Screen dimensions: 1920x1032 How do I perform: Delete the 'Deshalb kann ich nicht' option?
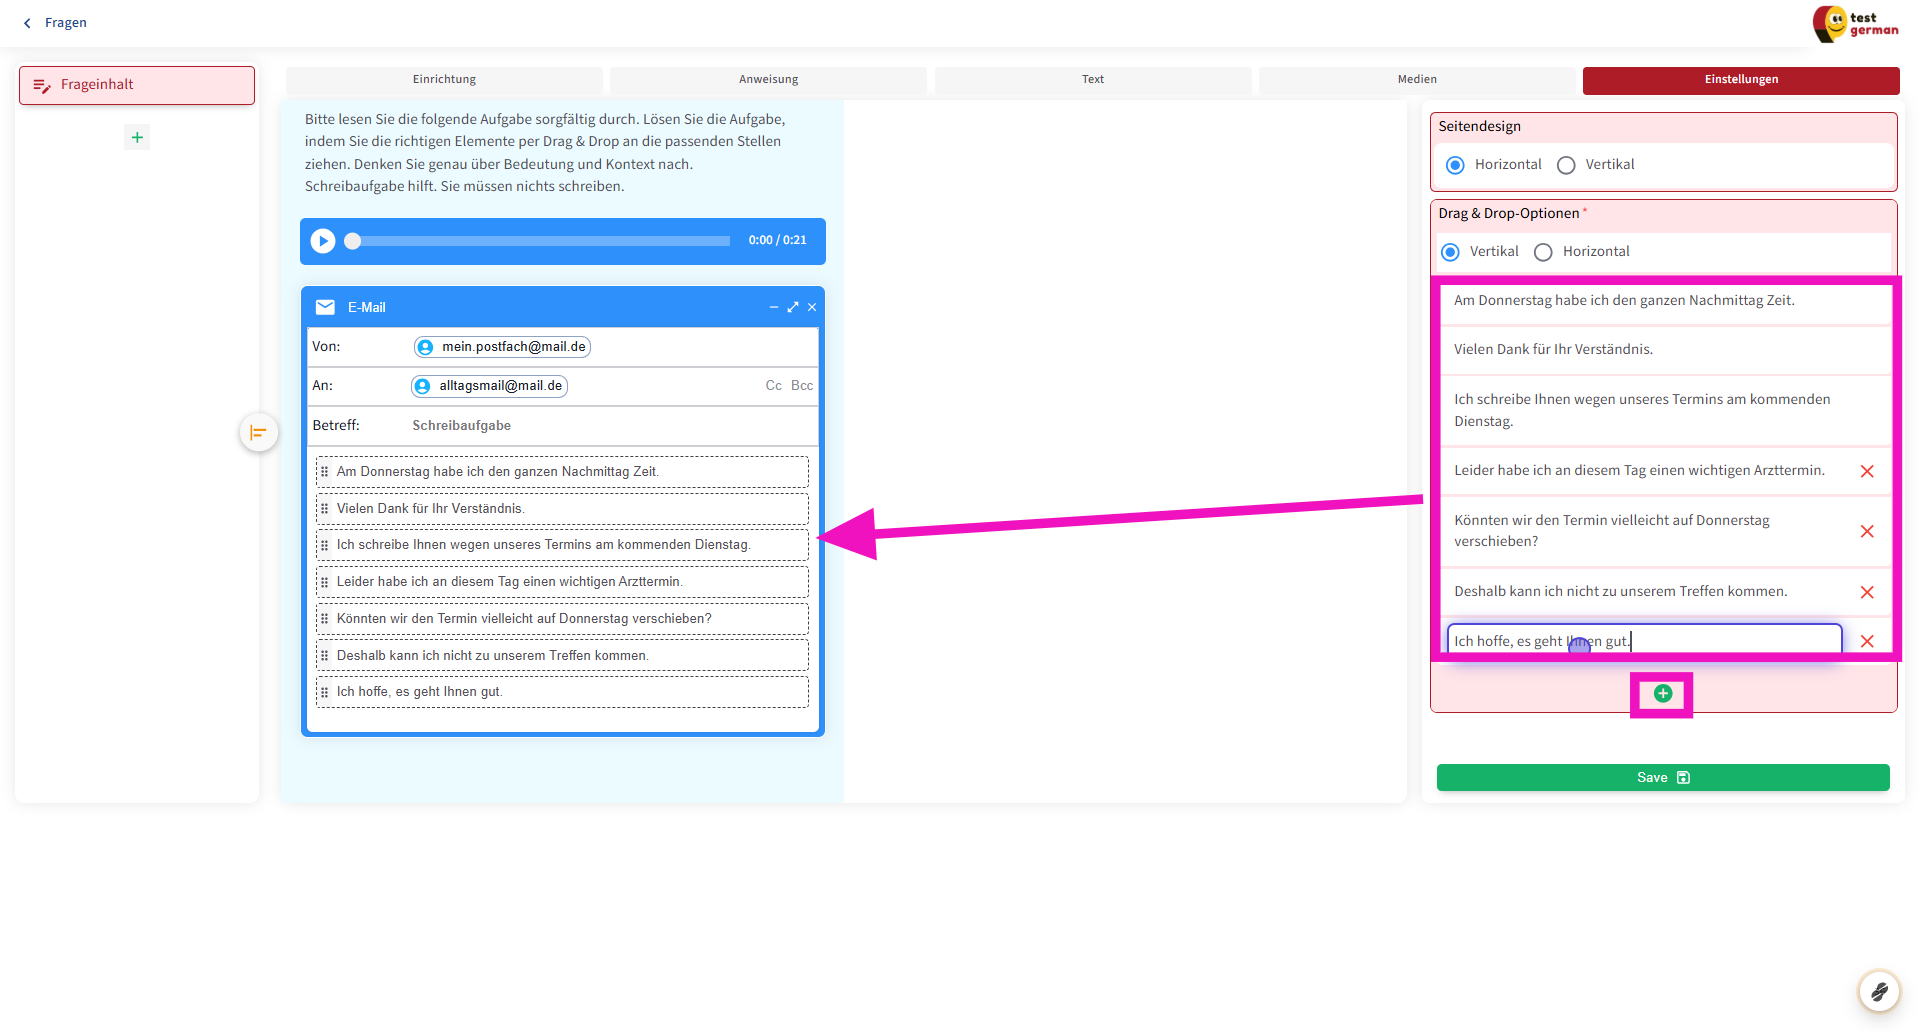(x=1866, y=592)
